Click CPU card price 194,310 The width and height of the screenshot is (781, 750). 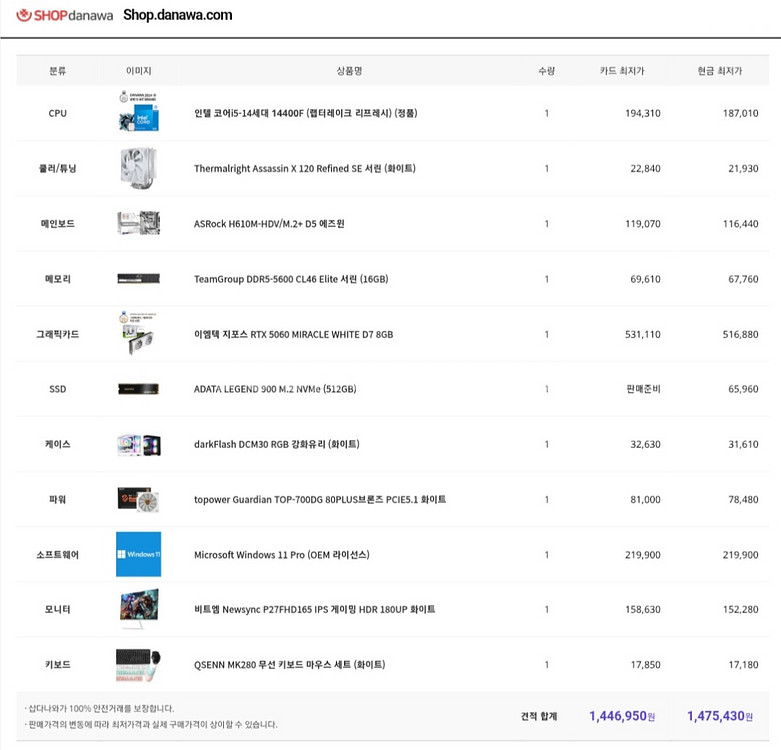click(x=643, y=113)
